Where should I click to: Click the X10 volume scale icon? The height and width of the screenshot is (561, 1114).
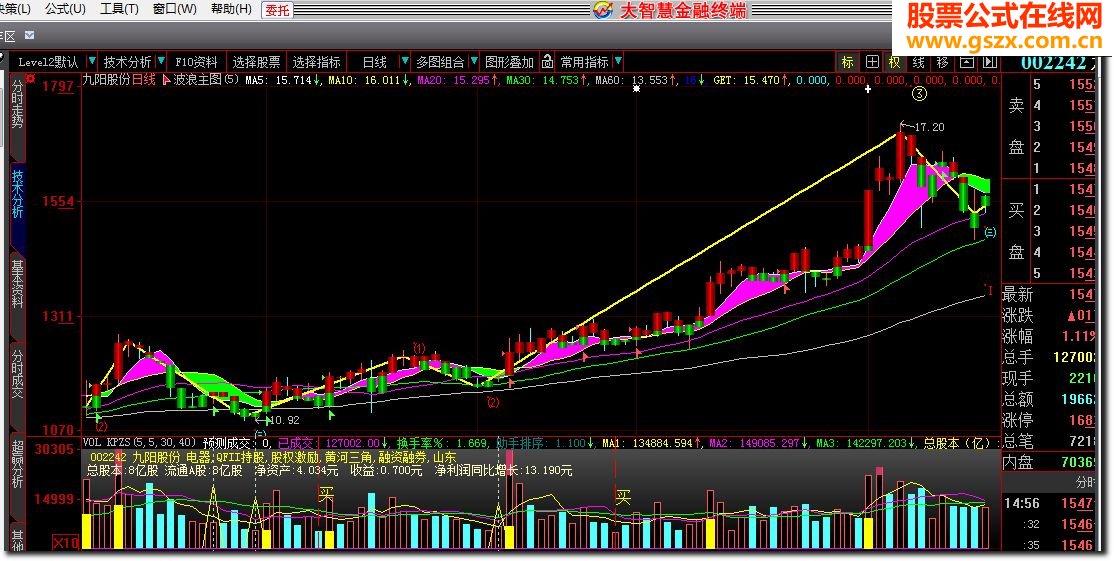65,543
